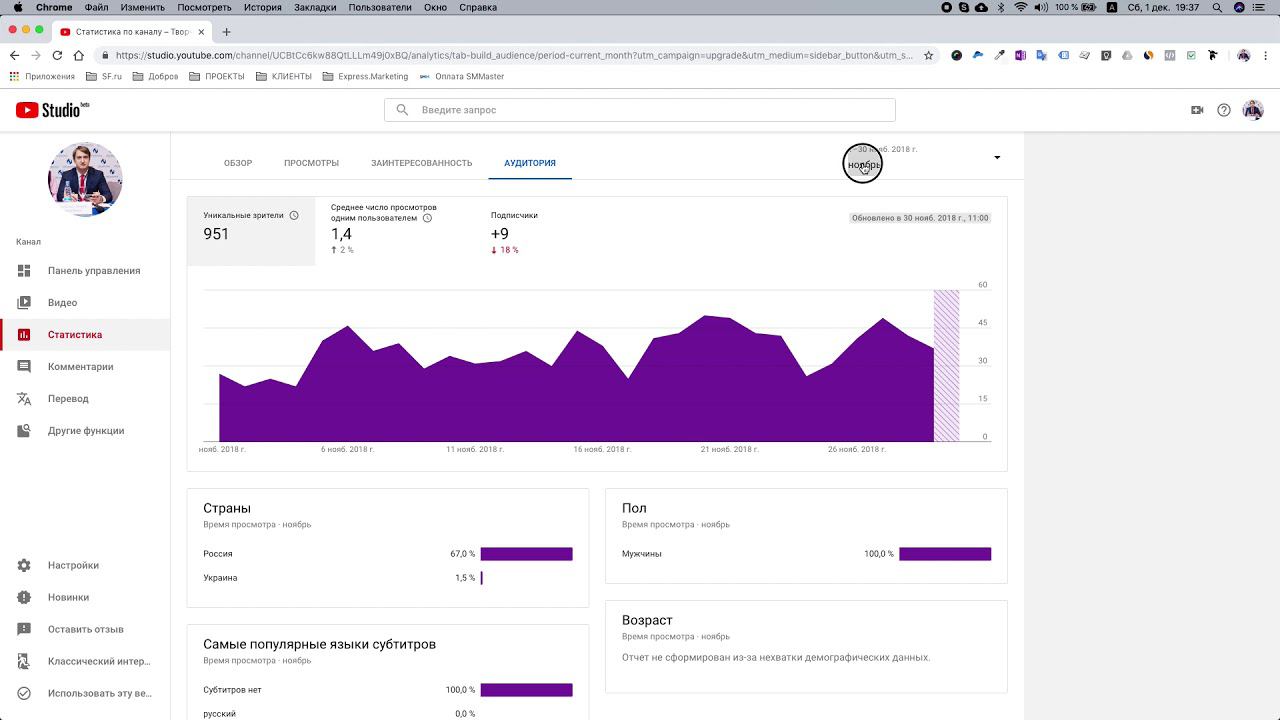Switch to the Обзор tab
The width and height of the screenshot is (1280, 720).
point(238,163)
